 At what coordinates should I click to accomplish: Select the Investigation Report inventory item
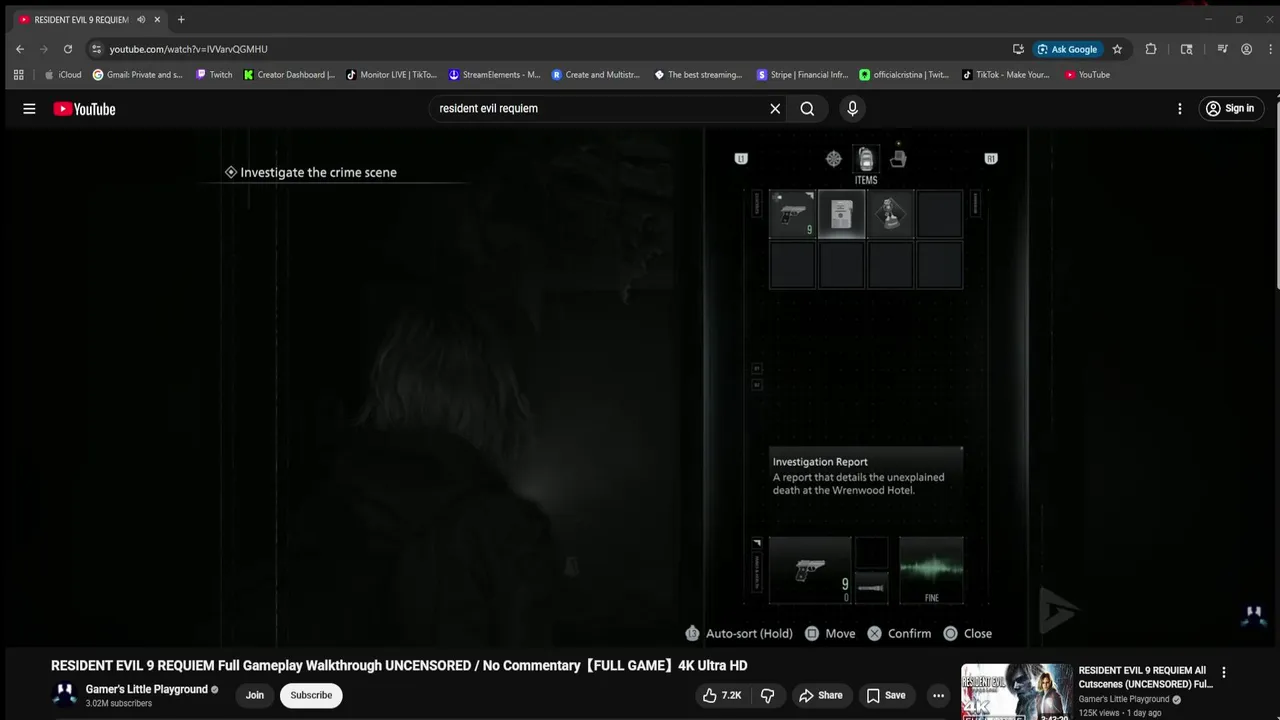tap(841, 214)
